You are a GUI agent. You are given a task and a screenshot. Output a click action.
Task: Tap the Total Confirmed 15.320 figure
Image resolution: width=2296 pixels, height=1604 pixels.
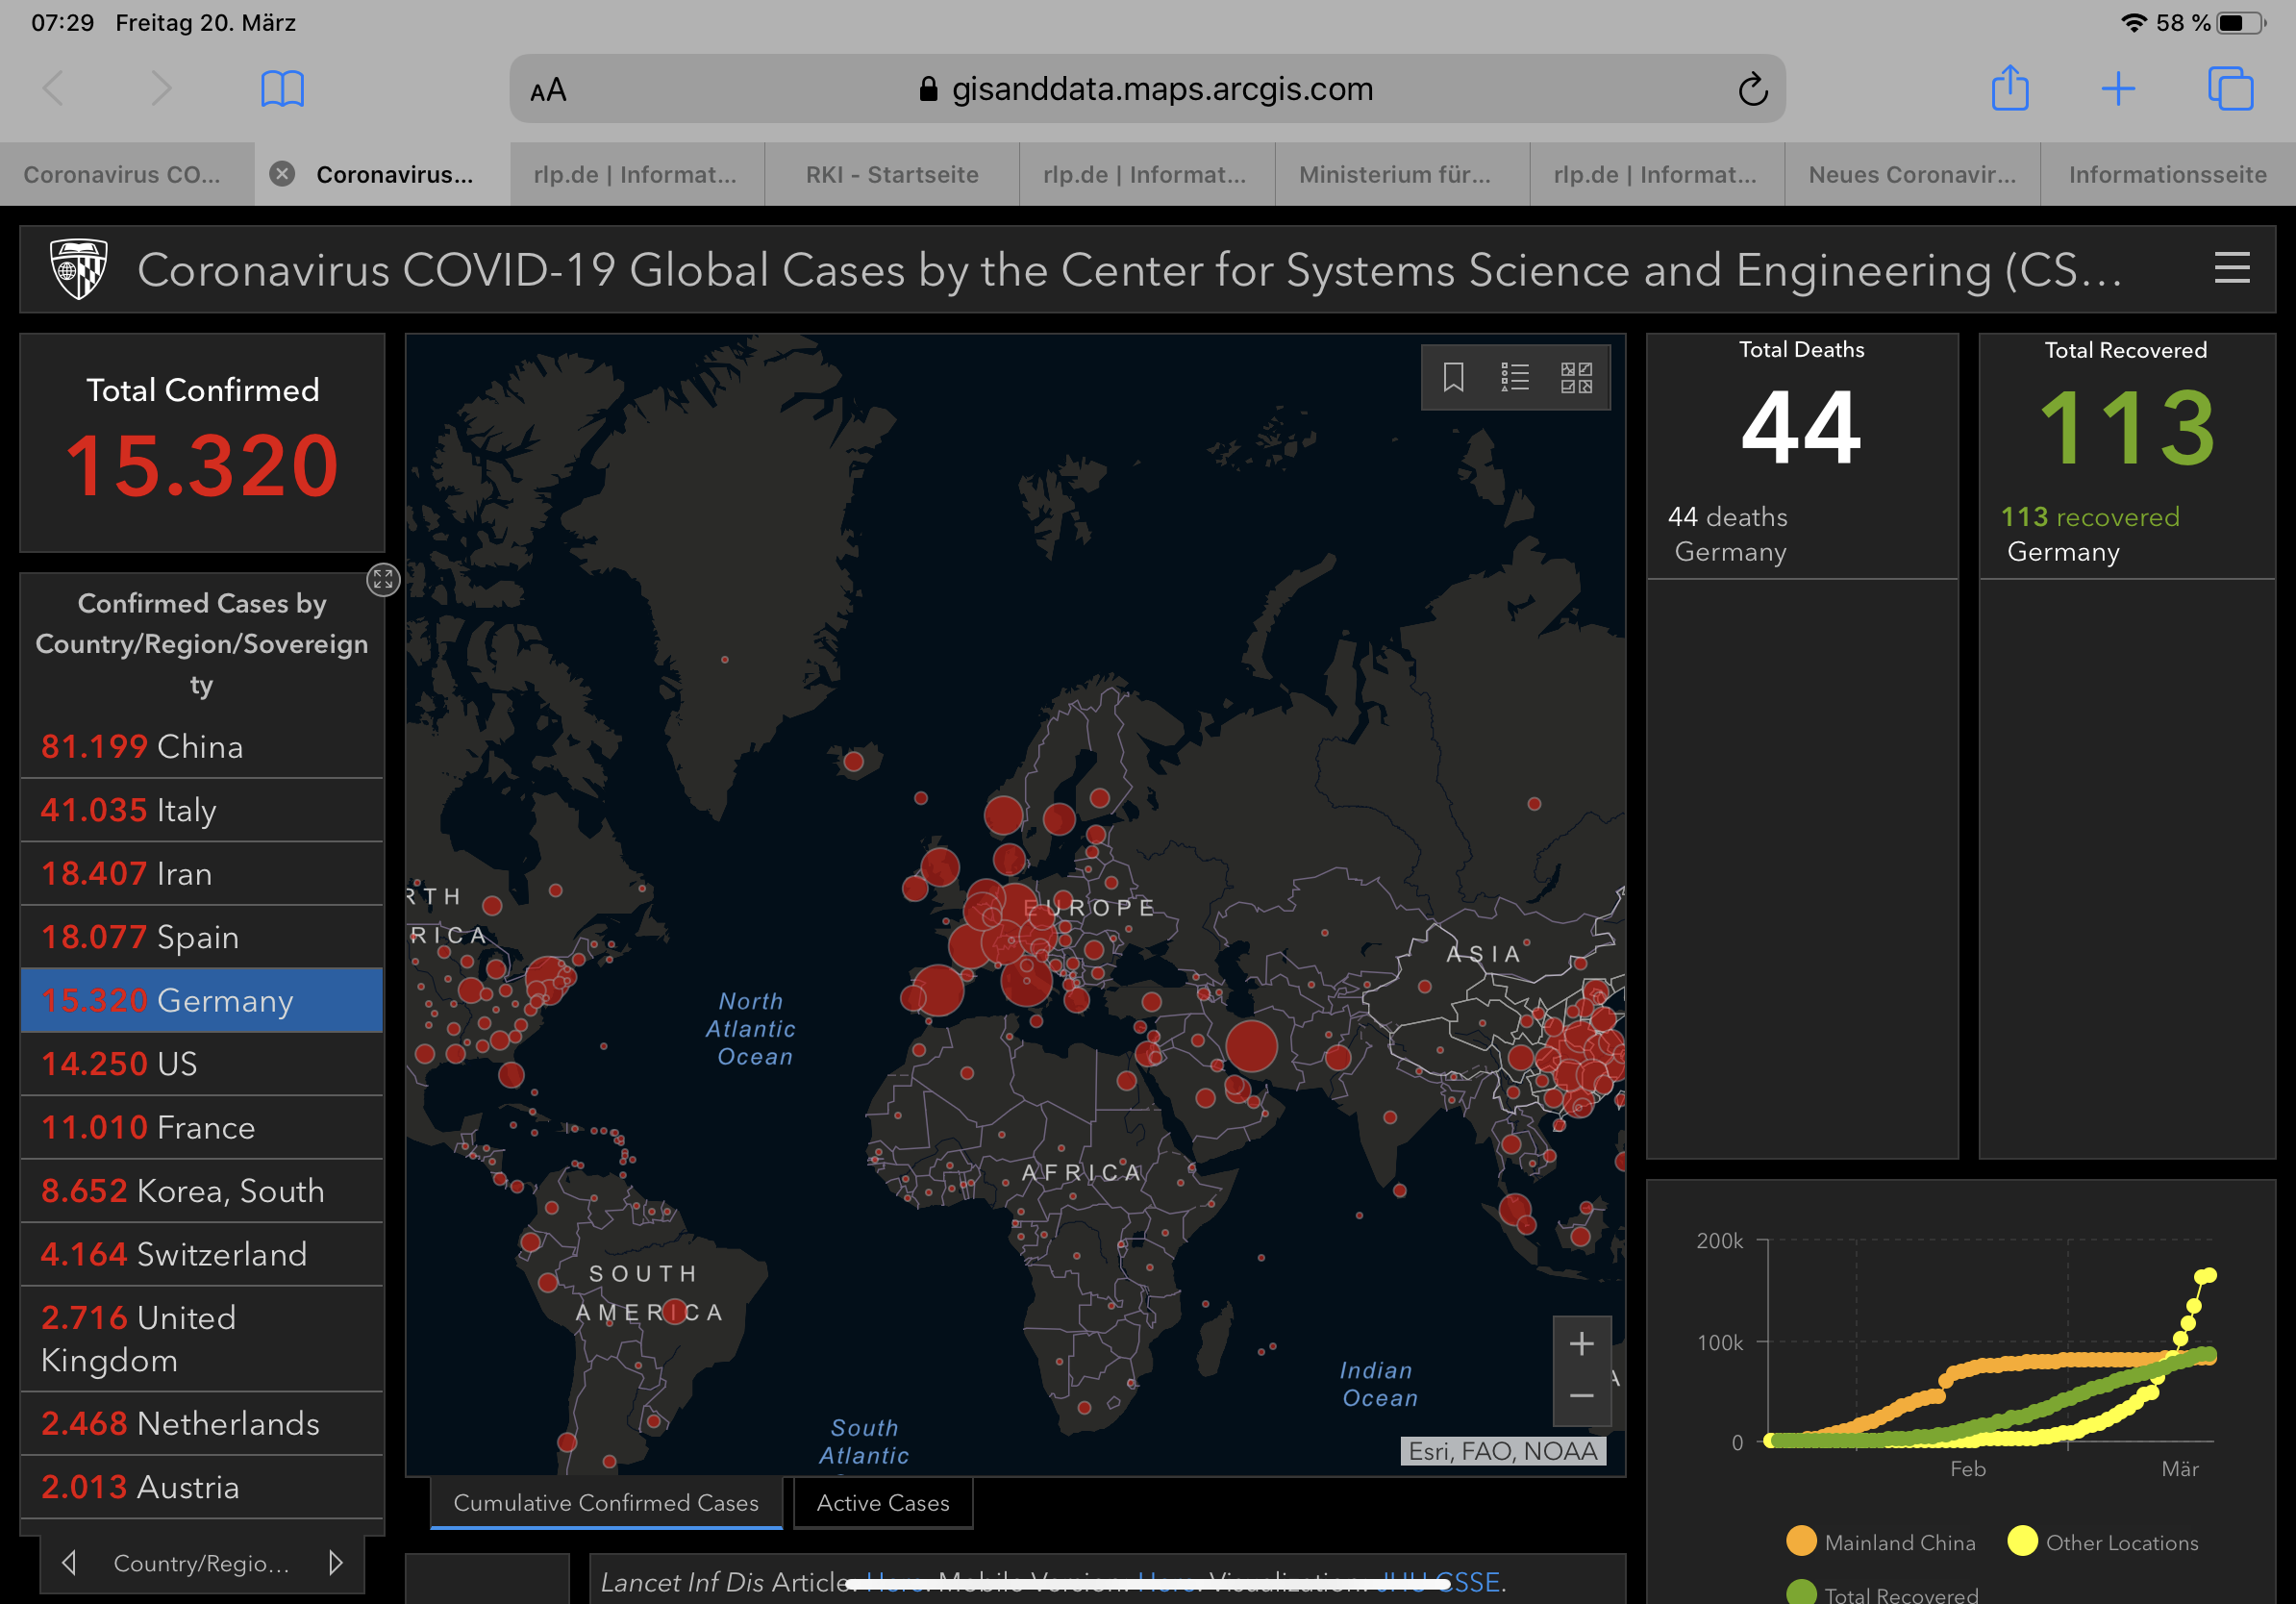pyautogui.click(x=202, y=464)
